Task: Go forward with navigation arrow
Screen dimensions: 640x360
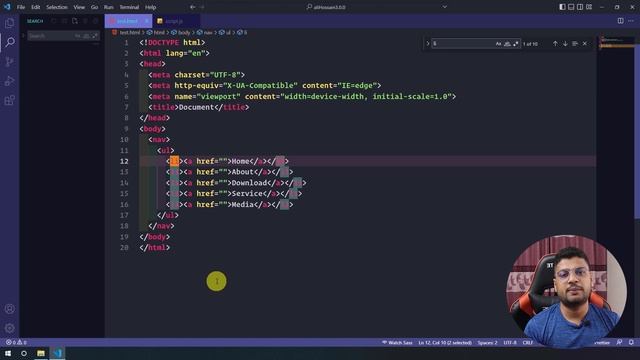Action: click(202, 7)
